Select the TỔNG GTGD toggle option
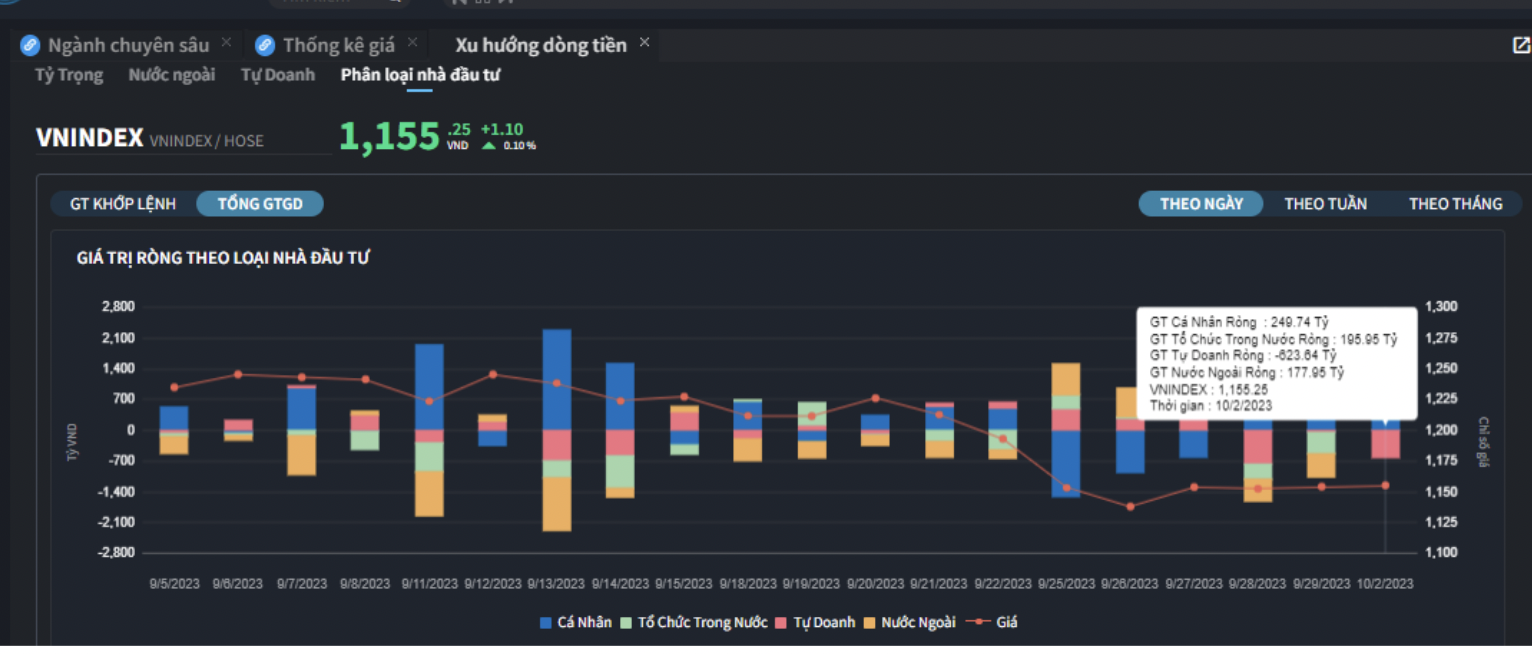Viewport: 1532px width, 654px height. point(260,204)
